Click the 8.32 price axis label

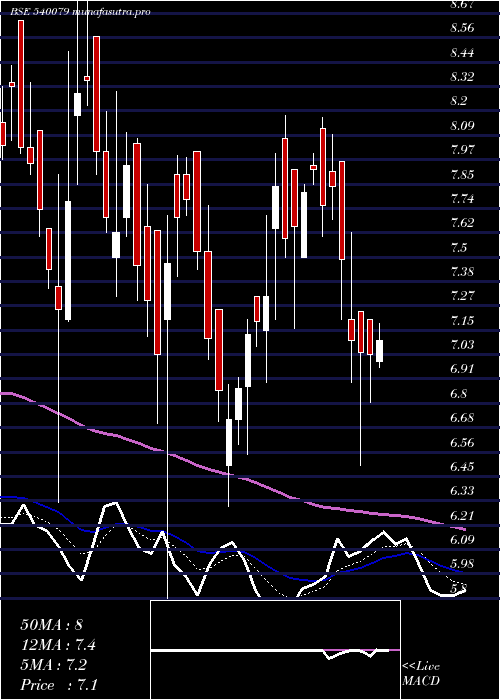tap(462, 77)
